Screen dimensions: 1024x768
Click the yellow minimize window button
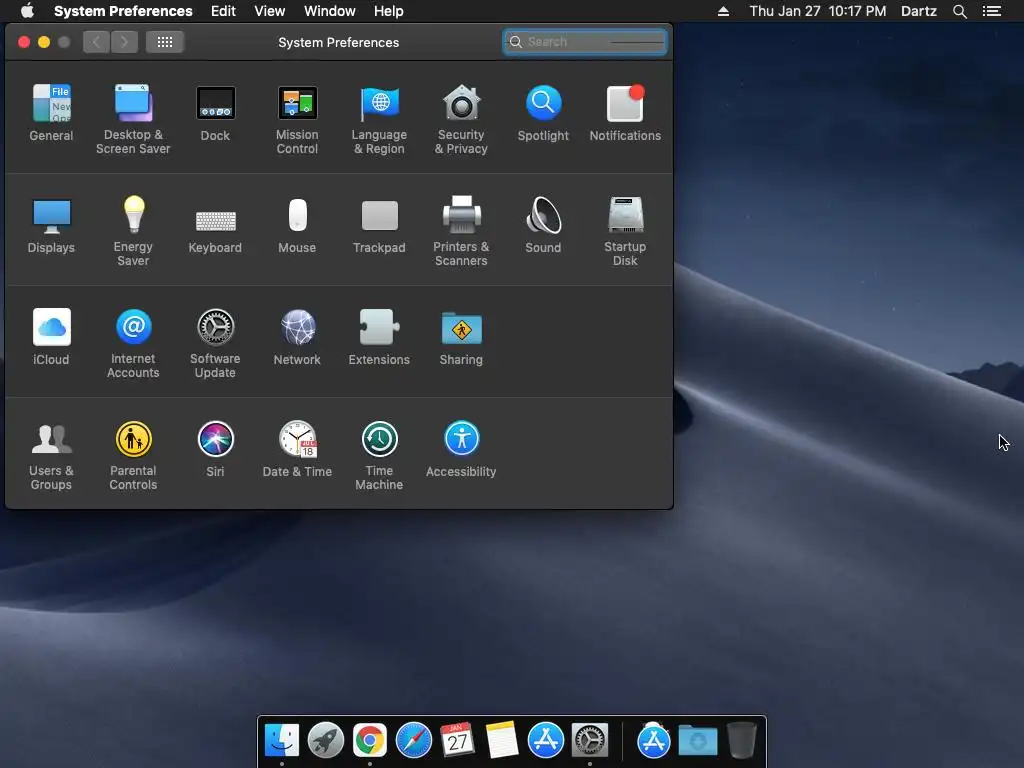(x=44, y=42)
